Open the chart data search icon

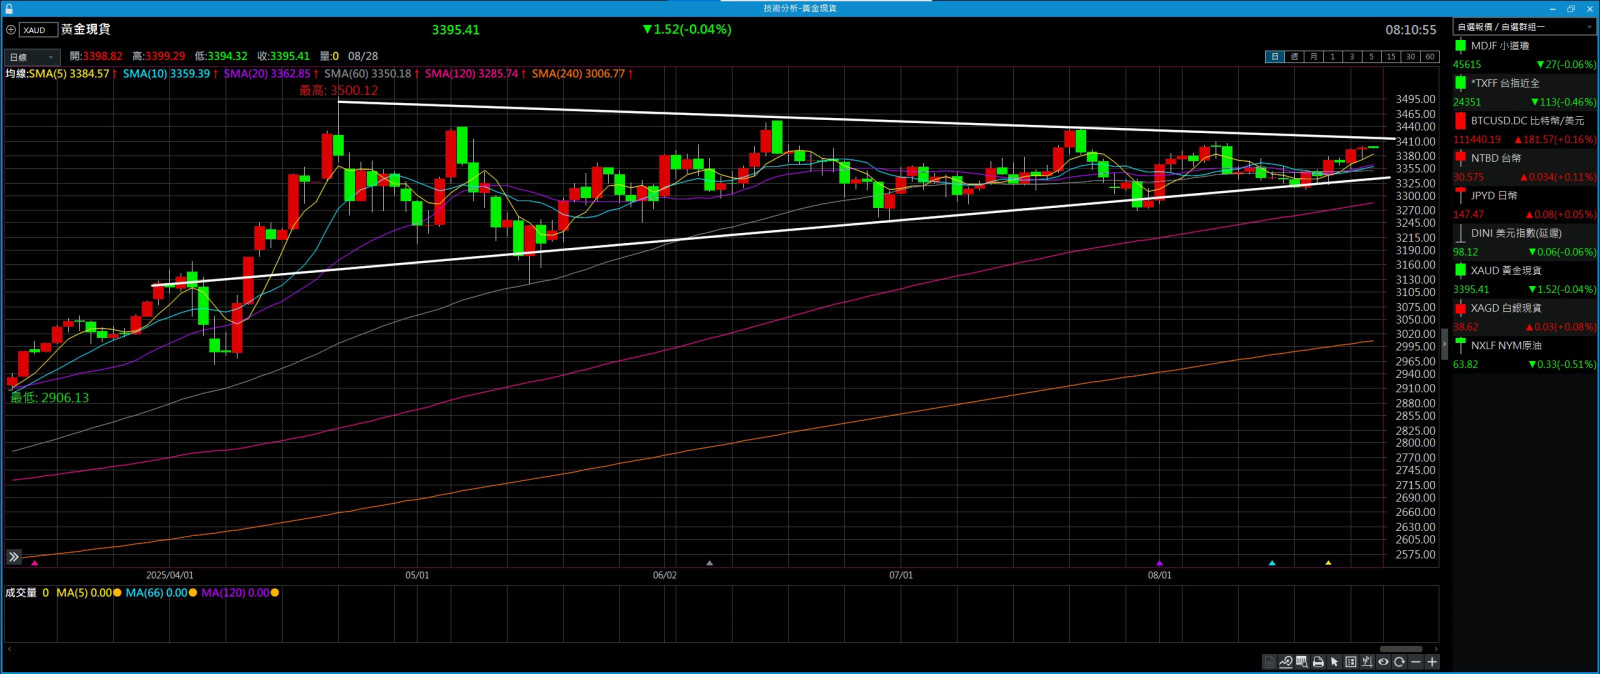[x=1302, y=662]
